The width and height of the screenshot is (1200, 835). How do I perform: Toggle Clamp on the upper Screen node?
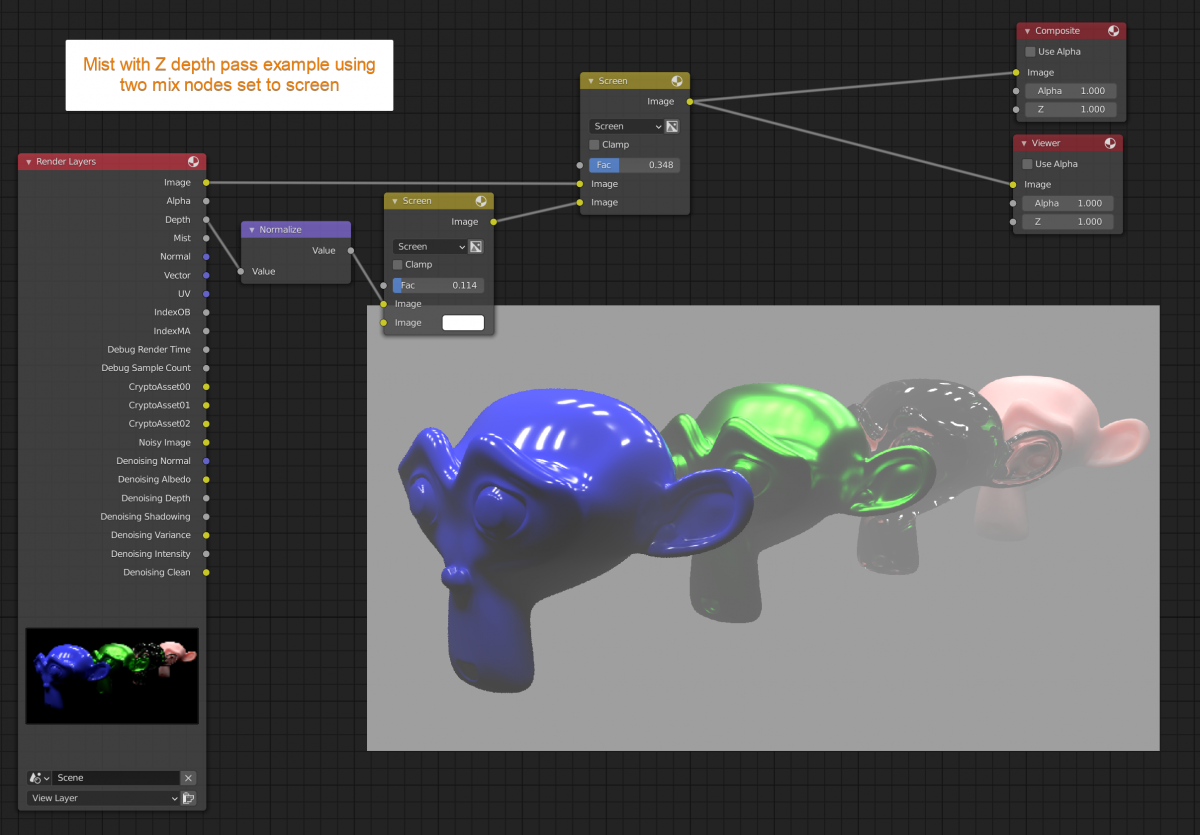(592, 144)
